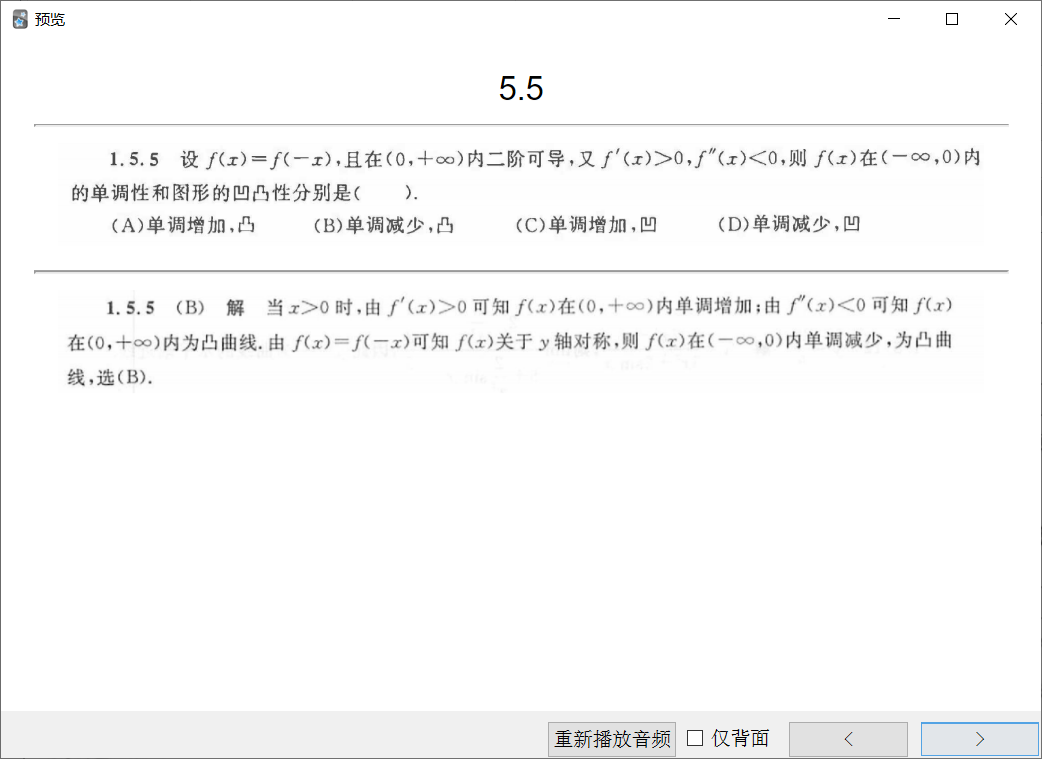Click option (B)单调减少,凸
The image size is (1042, 759).
(384, 225)
